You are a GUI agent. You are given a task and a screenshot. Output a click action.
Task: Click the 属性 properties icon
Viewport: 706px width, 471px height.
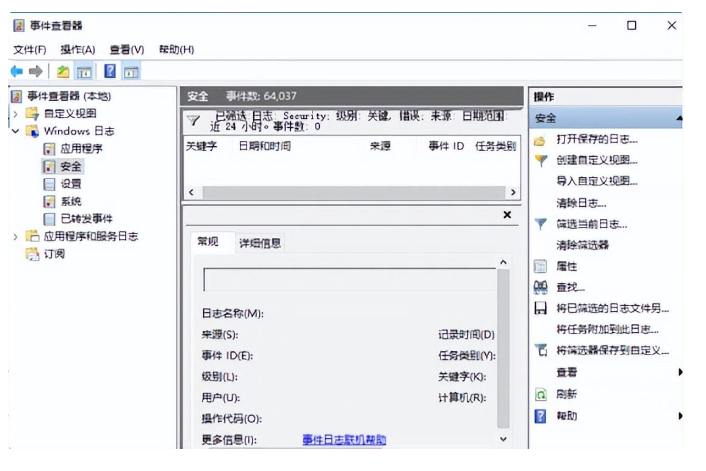pos(540,266)
